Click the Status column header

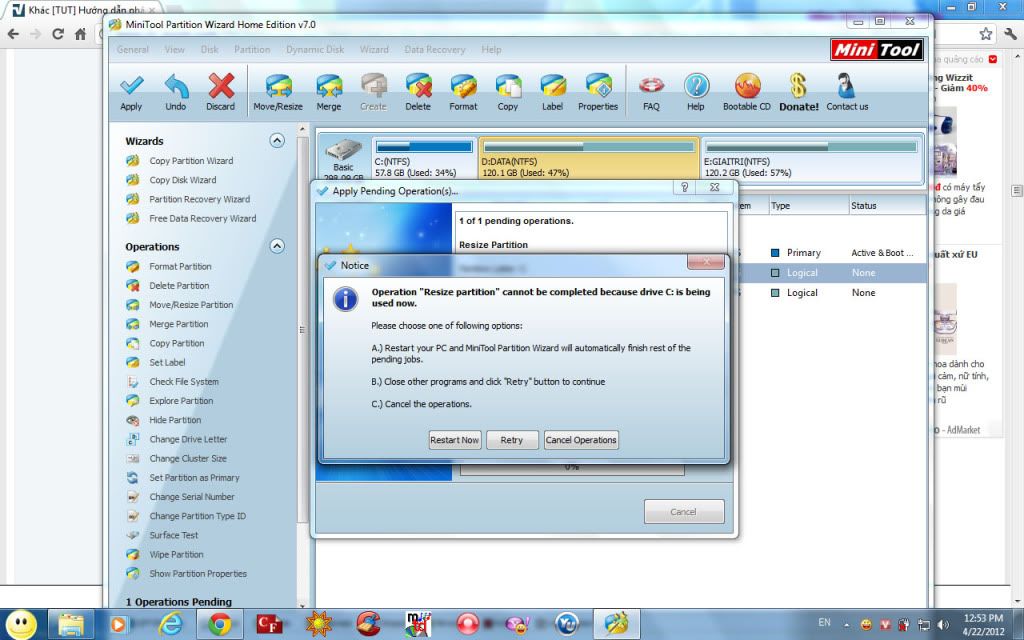[888, 206]
